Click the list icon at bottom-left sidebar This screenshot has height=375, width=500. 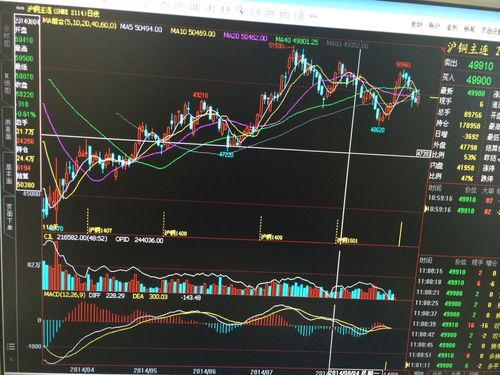coord(11,347)
